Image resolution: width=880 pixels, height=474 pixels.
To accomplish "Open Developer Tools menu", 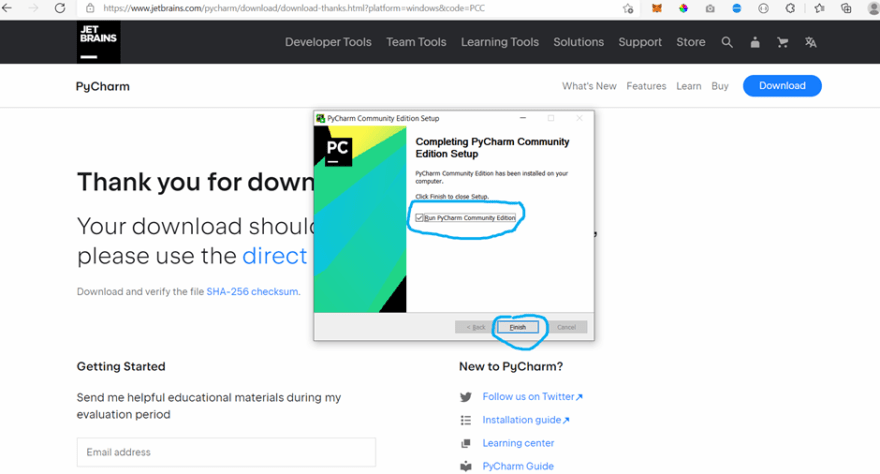I will tap(328, 42).
